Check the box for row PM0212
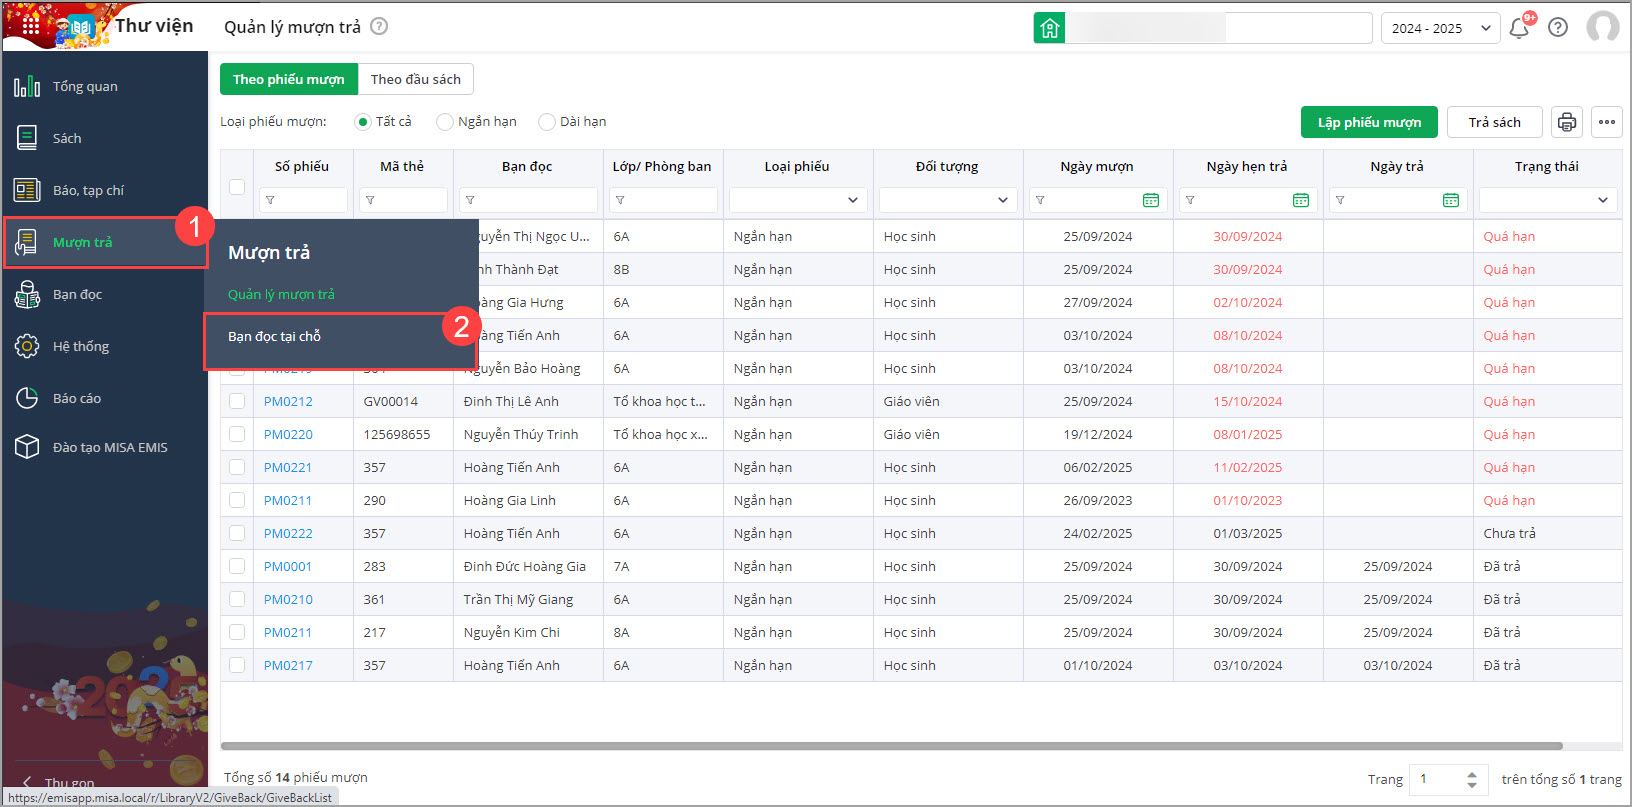Screen dimensions: 1632x807 pyautogui.click(x=237, y=401)
